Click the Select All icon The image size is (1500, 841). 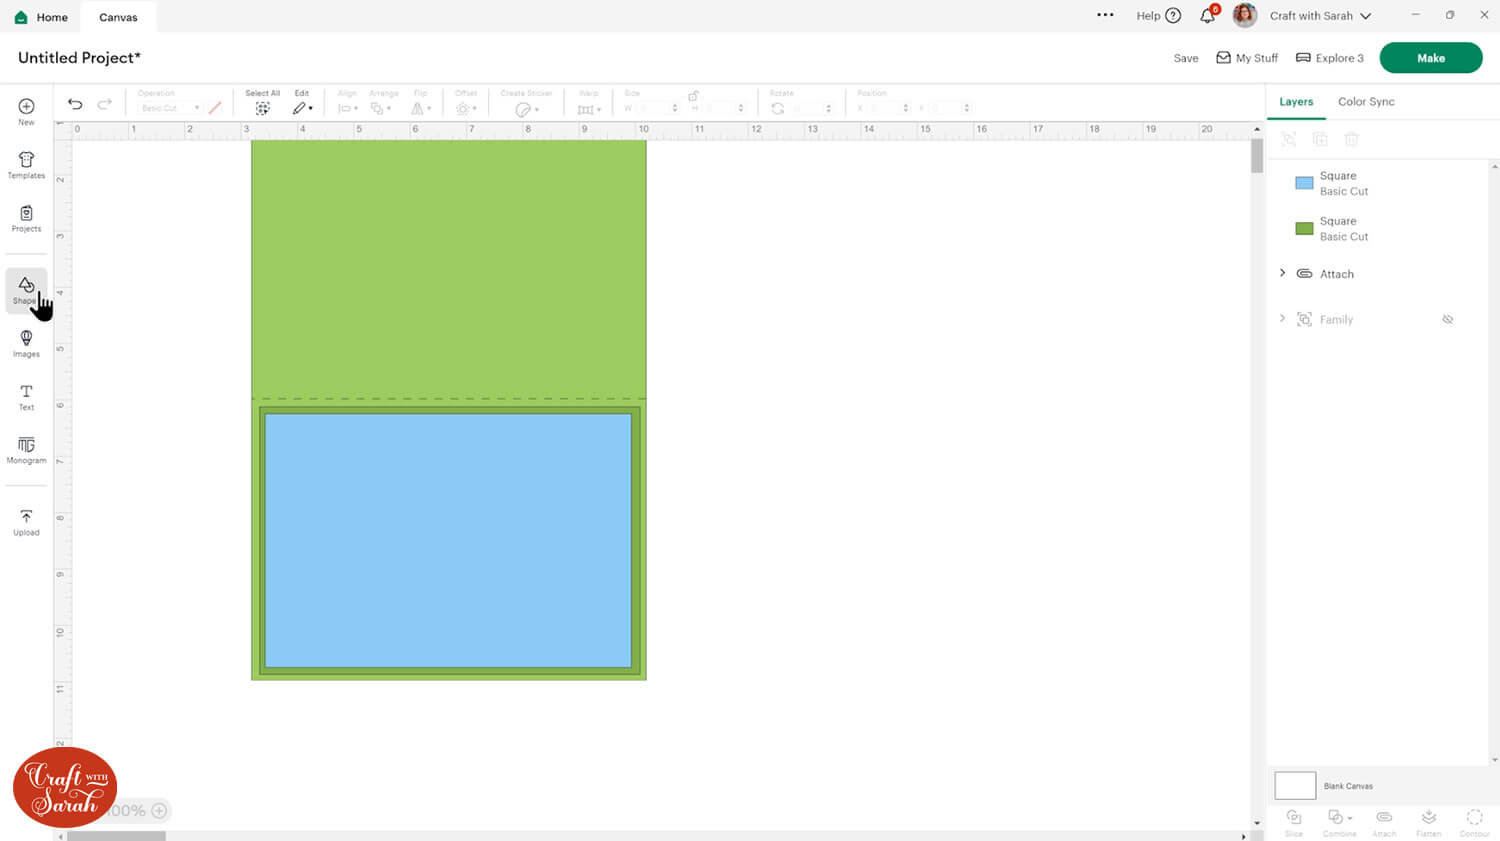262,108
